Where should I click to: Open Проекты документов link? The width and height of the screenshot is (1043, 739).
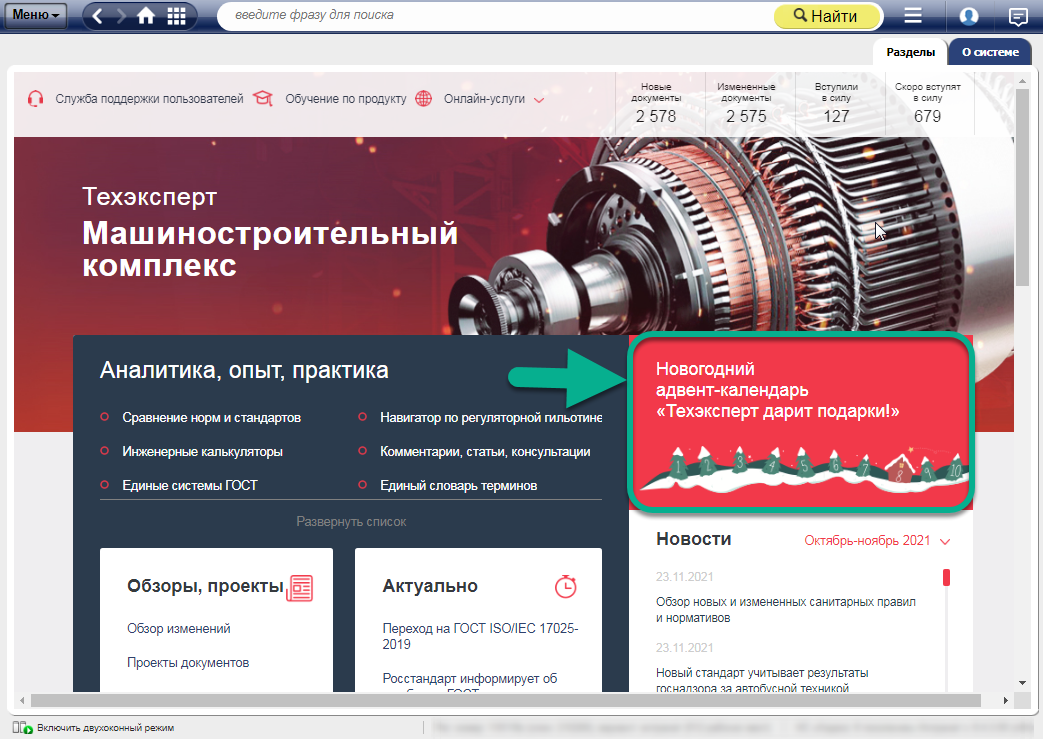click(x=188, y=663)
